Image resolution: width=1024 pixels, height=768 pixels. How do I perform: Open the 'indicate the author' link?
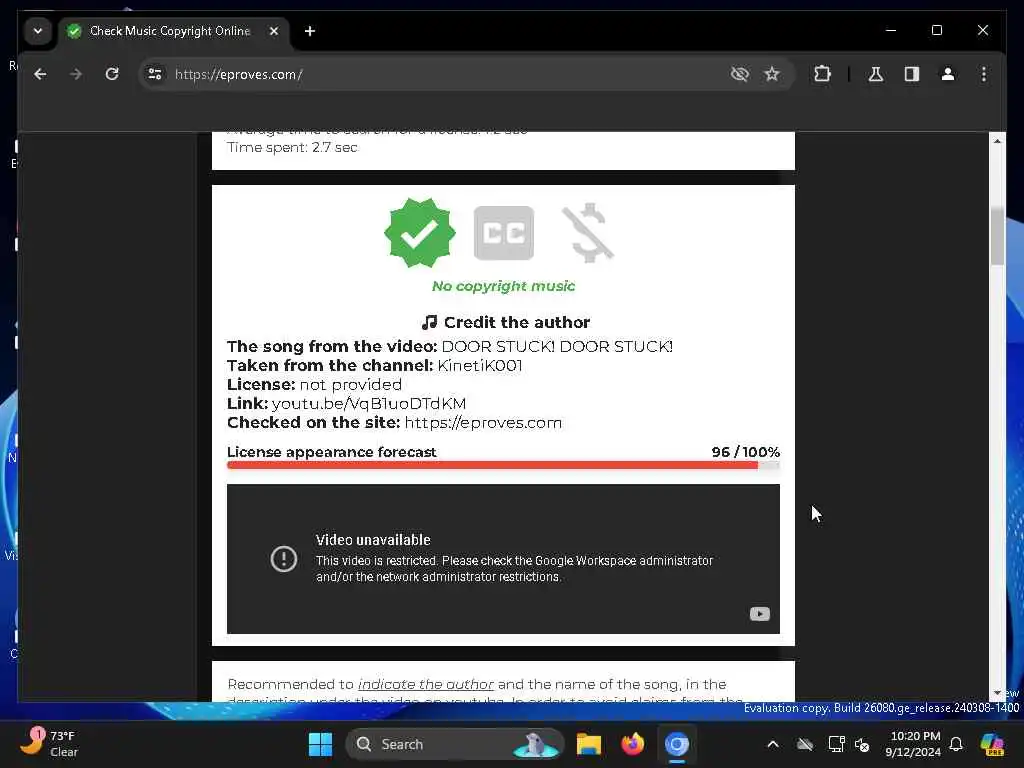click(x=425, y=684)
